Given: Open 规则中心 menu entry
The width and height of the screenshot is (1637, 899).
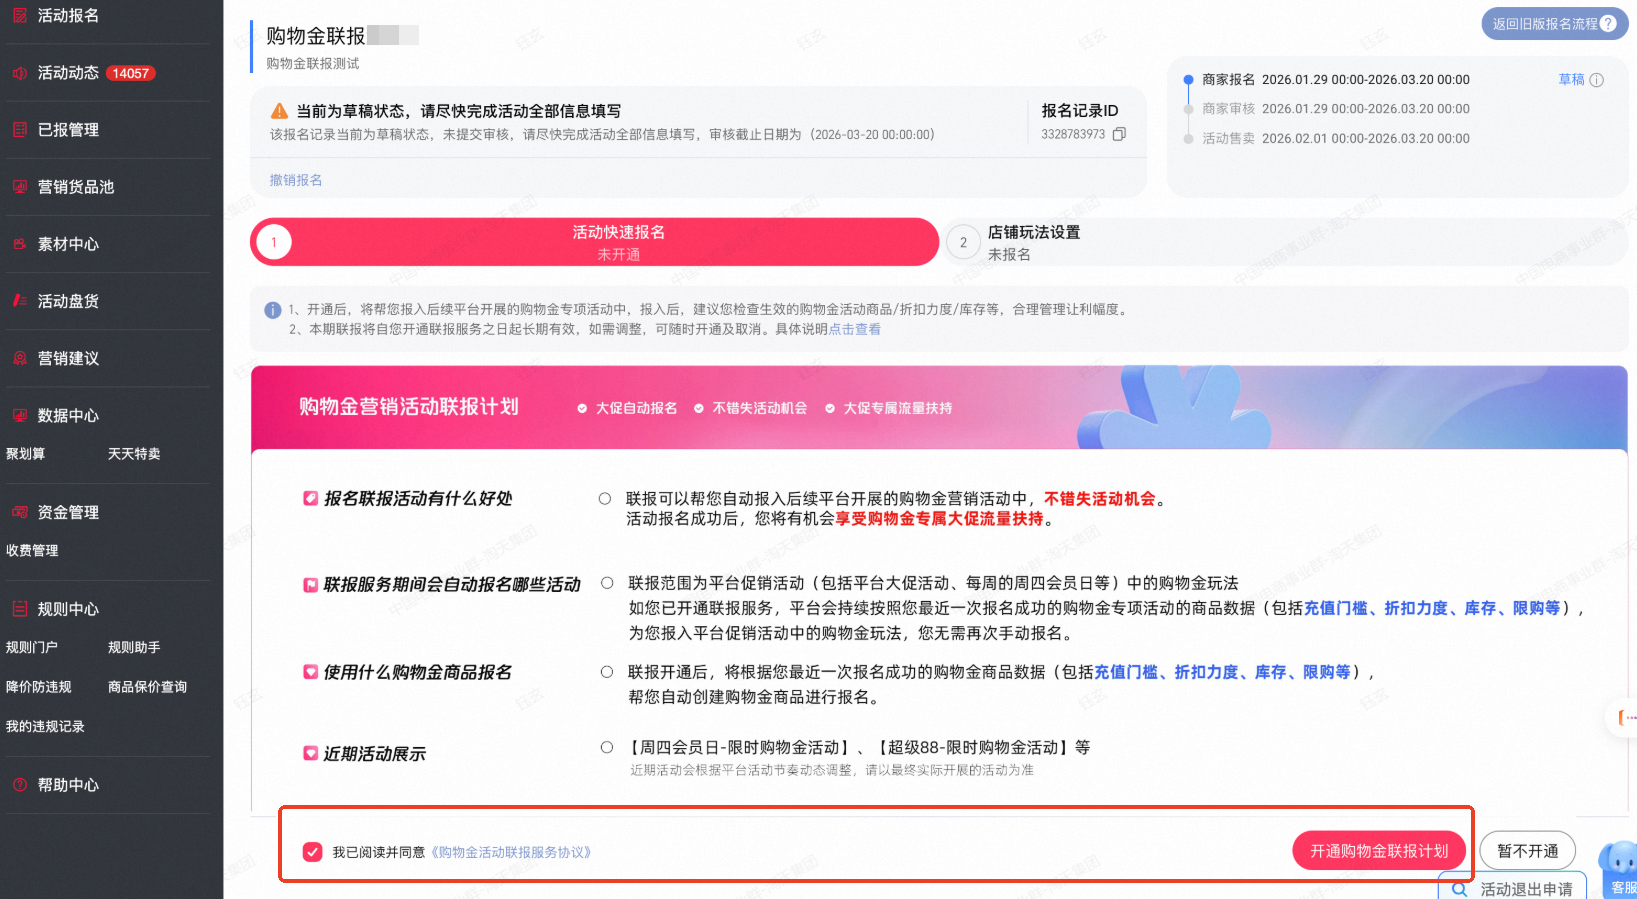Looking at the screenshot, I should [x=68, y=608].
